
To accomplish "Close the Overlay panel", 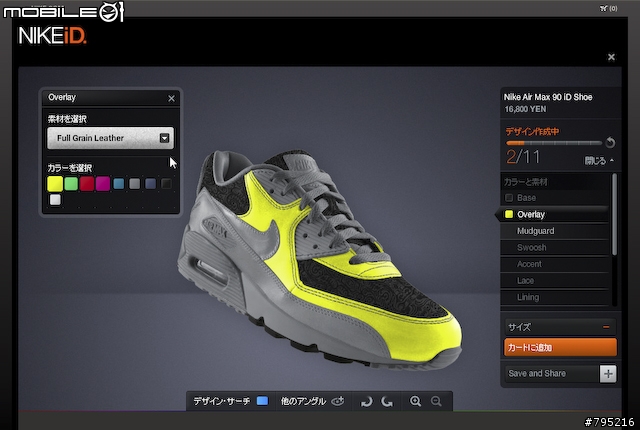I will click(x=171, y=98).
